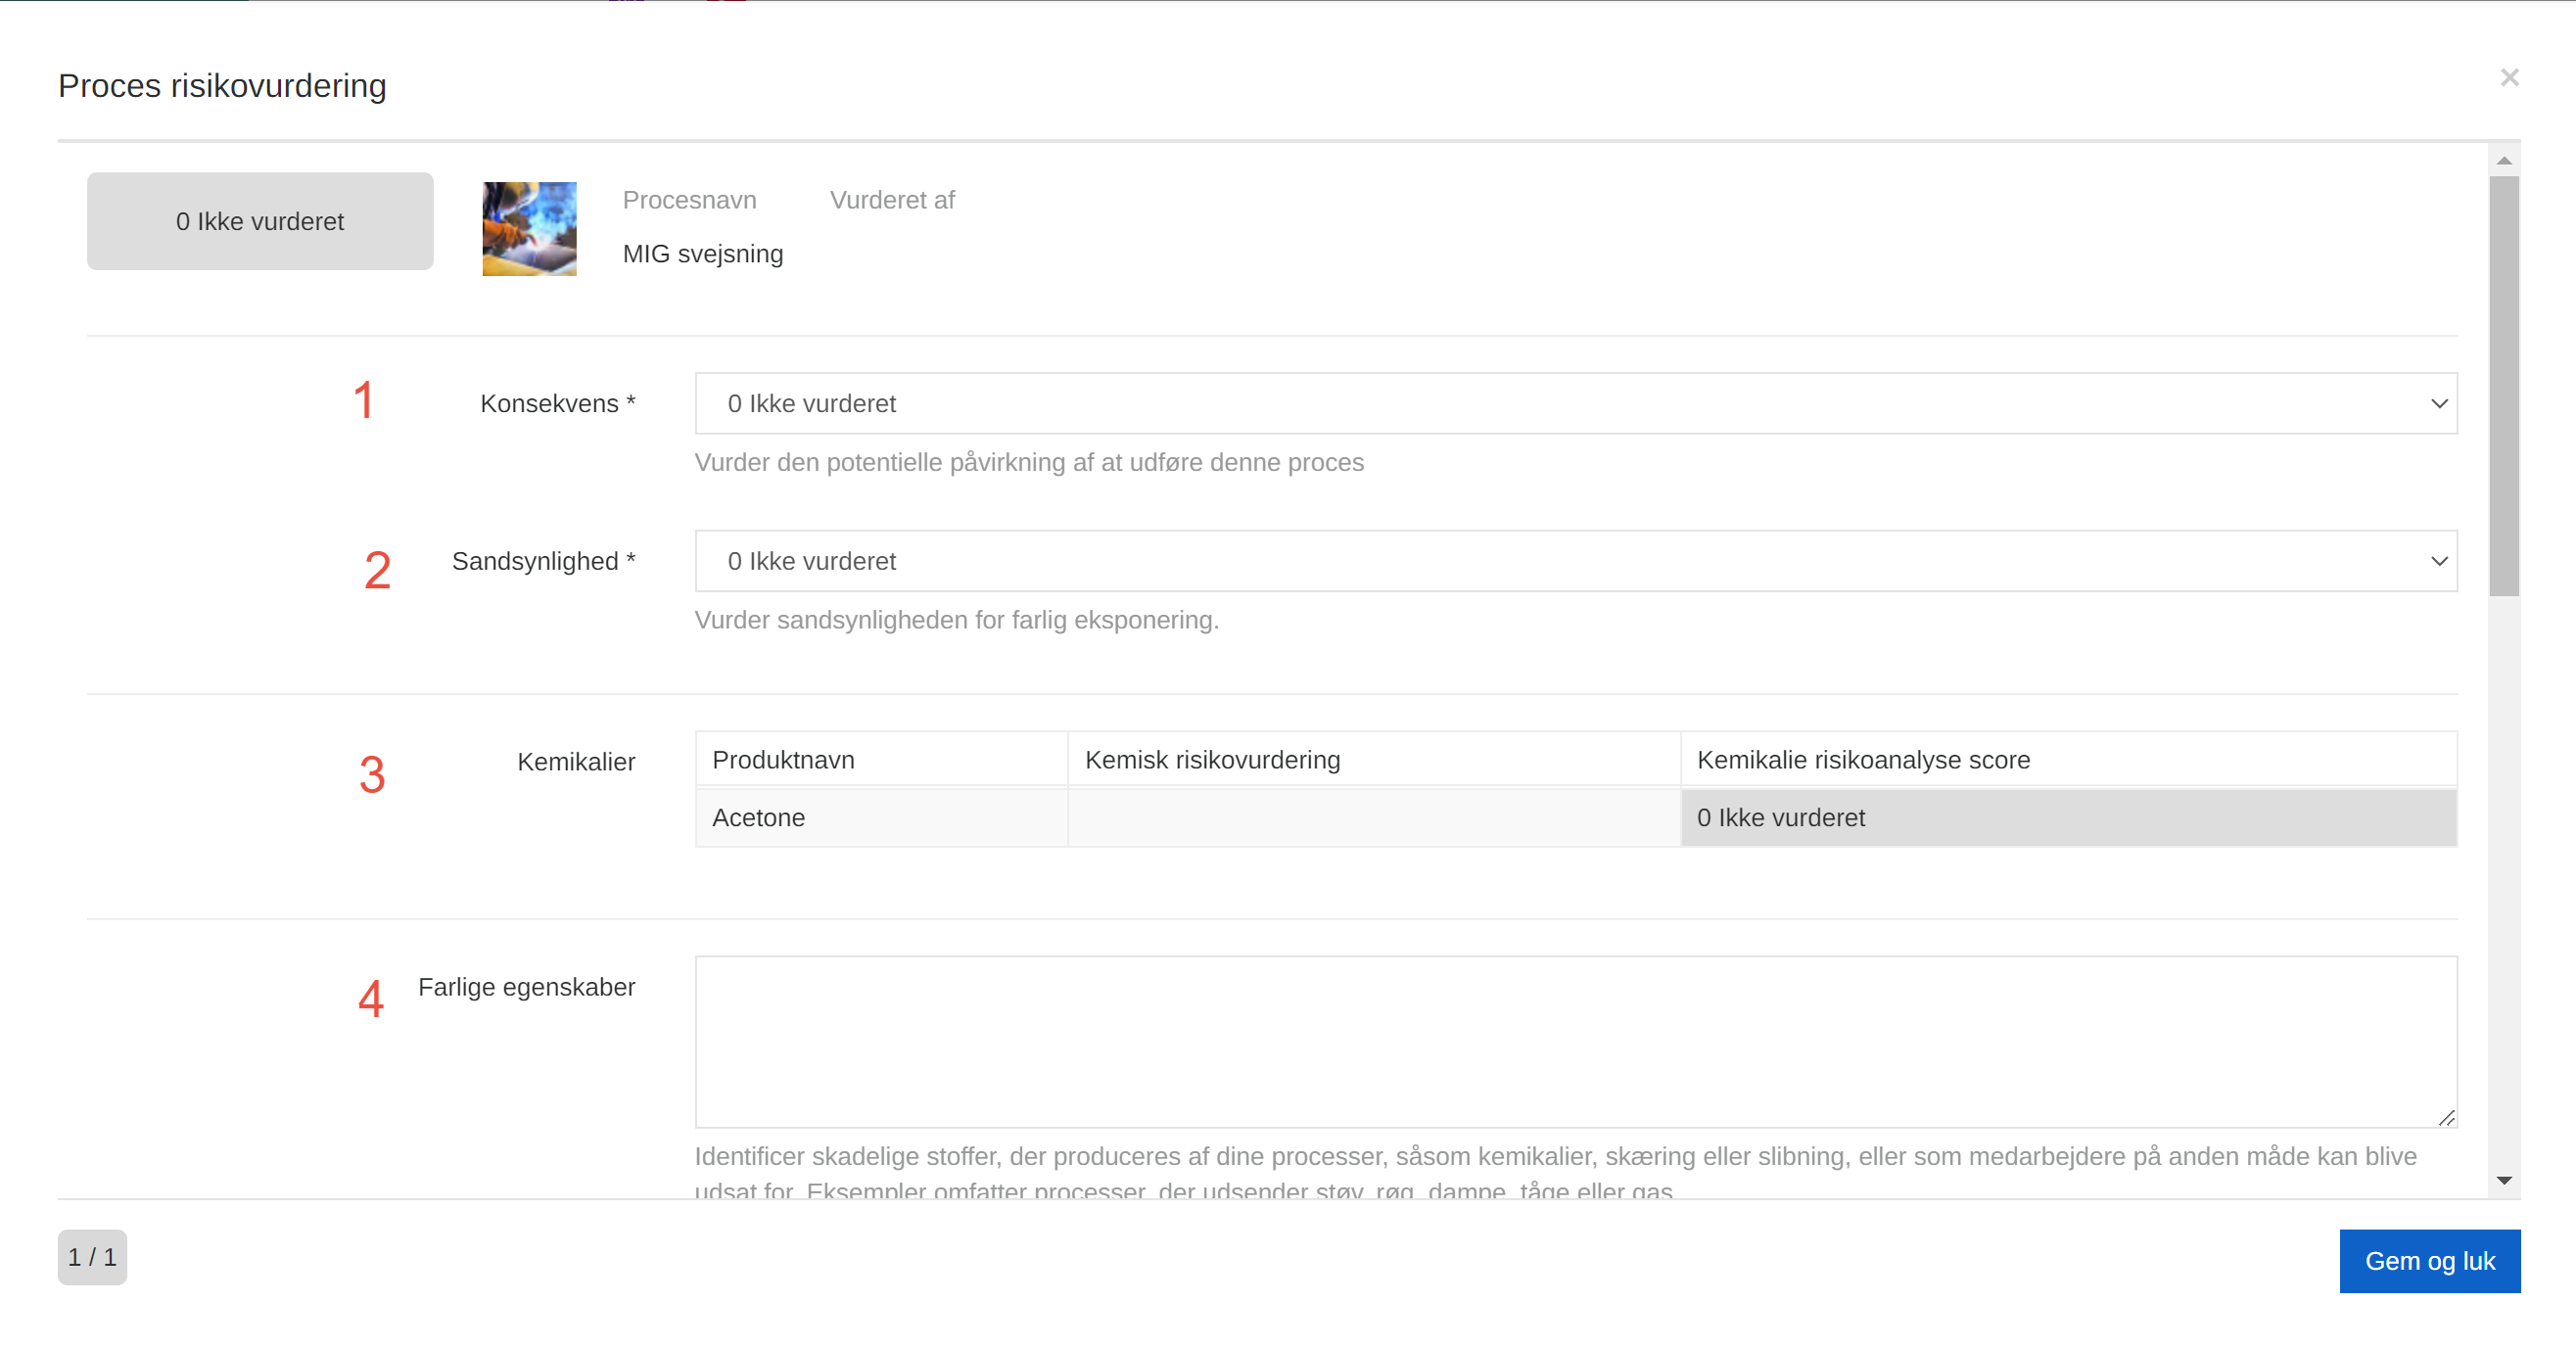Click the Konsekvens dropdown chevron arrow
The image size is (2576, 1348).
(x=2438, y=404)
